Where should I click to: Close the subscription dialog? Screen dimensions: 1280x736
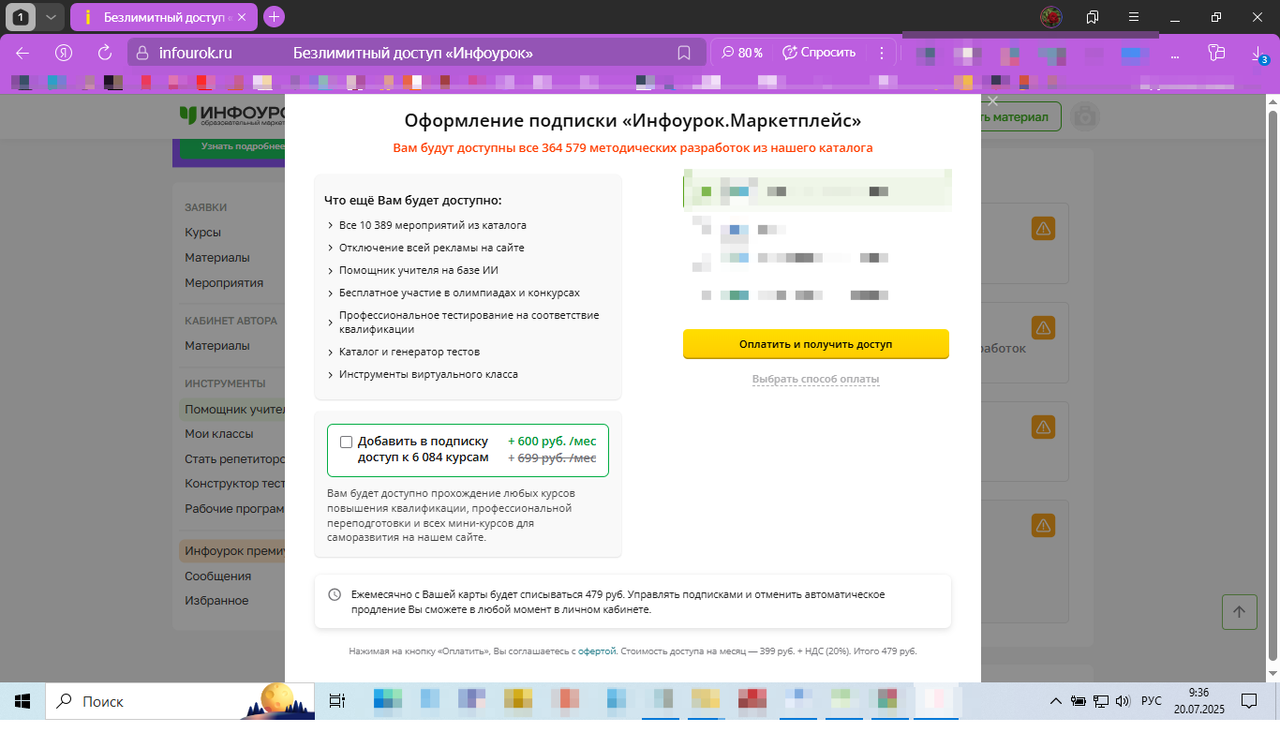993,101
